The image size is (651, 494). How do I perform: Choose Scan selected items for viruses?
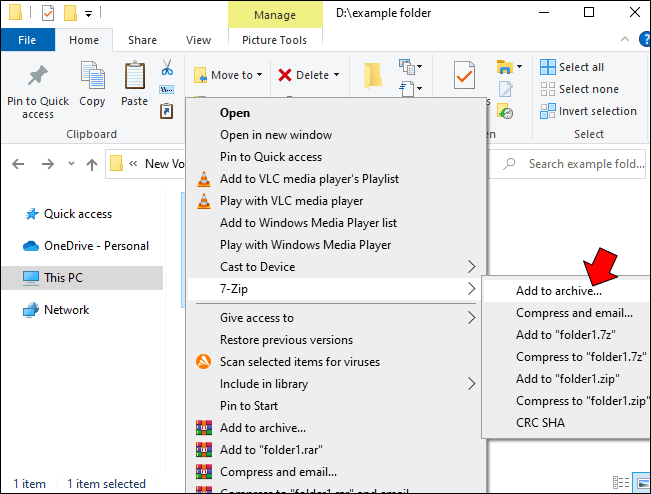pos(336,362)
